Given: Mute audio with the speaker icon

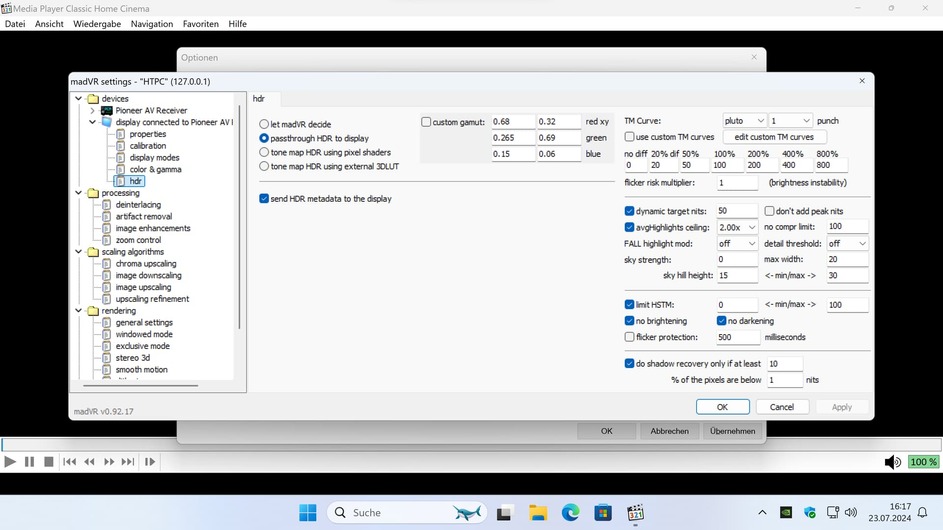Looking at the screenshot, I should click(892, 462).
